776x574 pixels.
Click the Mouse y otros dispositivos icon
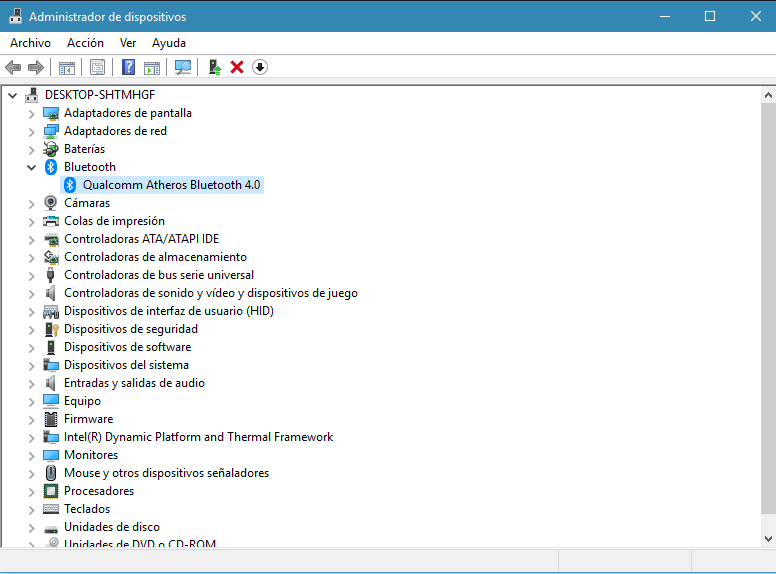[50, 473]
